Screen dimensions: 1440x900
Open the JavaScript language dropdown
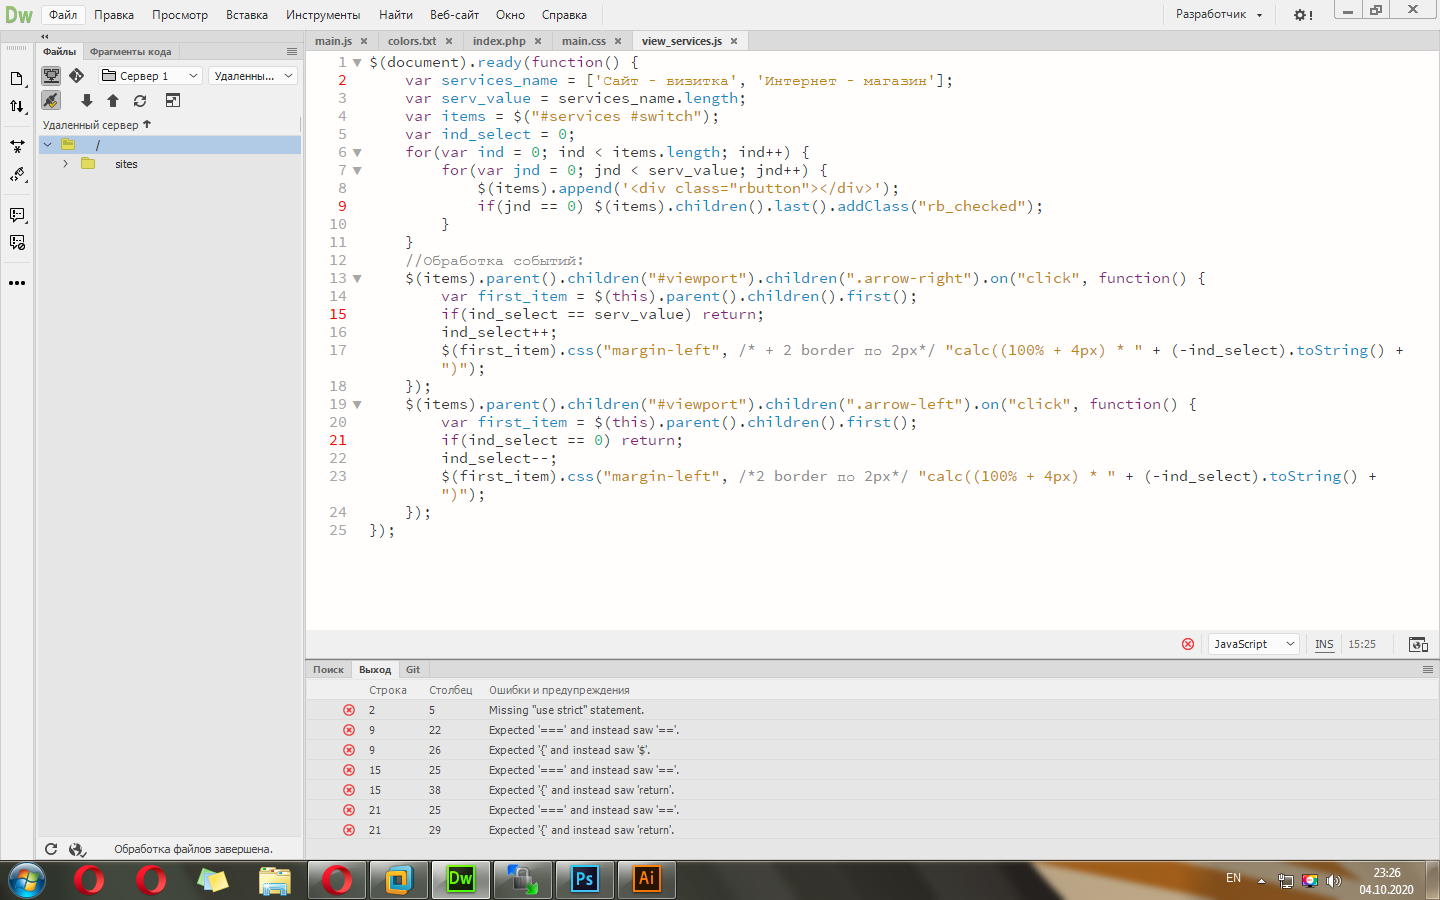(1254, 644)
